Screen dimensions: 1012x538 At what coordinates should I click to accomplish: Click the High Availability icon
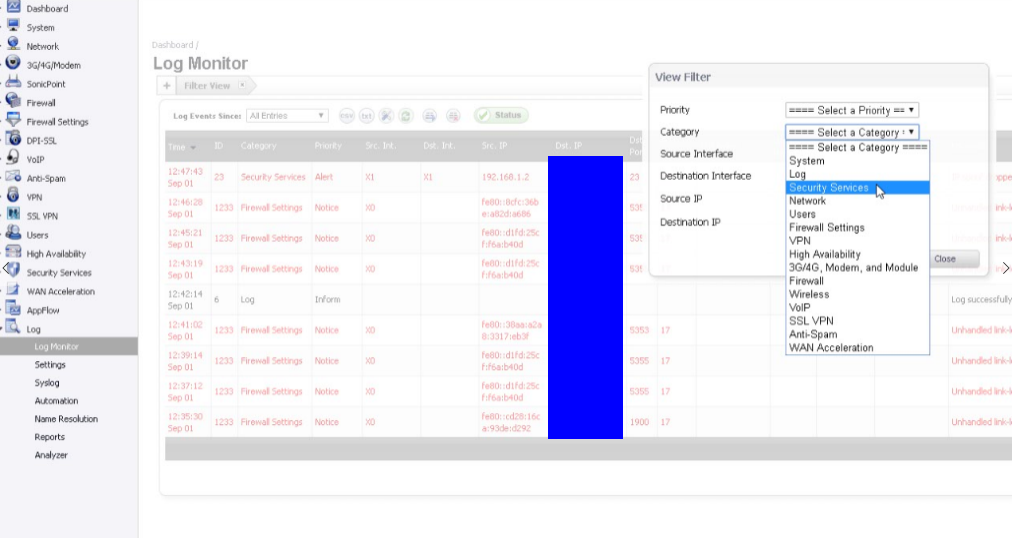click(13, 251)
